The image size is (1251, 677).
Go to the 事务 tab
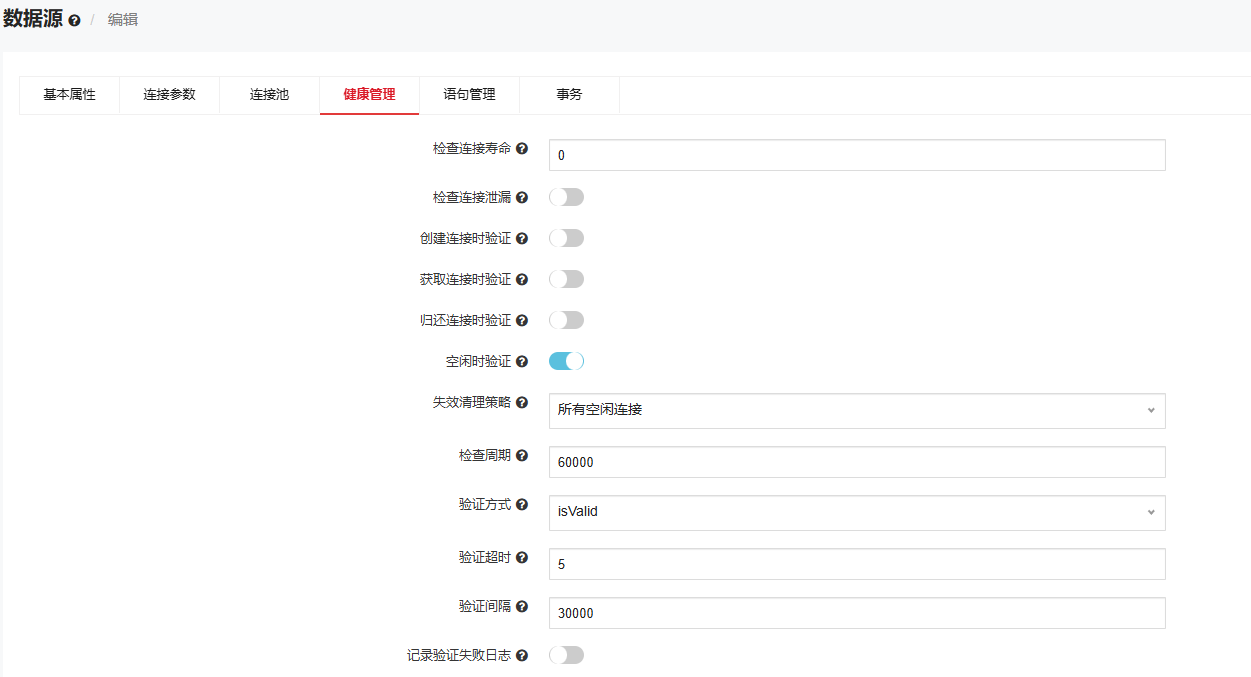pyautogui.click(x=570, y=95)
